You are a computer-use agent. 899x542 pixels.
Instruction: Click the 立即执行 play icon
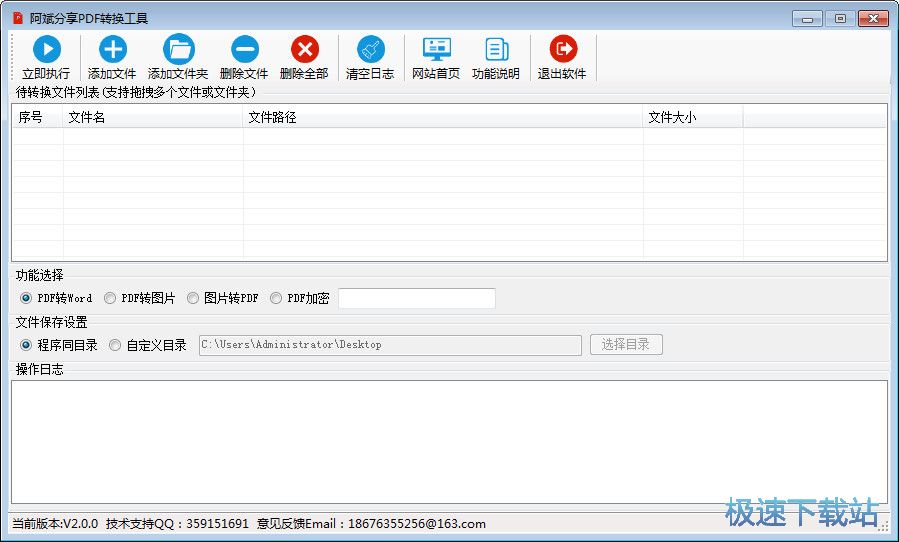[x=46, y=49]
